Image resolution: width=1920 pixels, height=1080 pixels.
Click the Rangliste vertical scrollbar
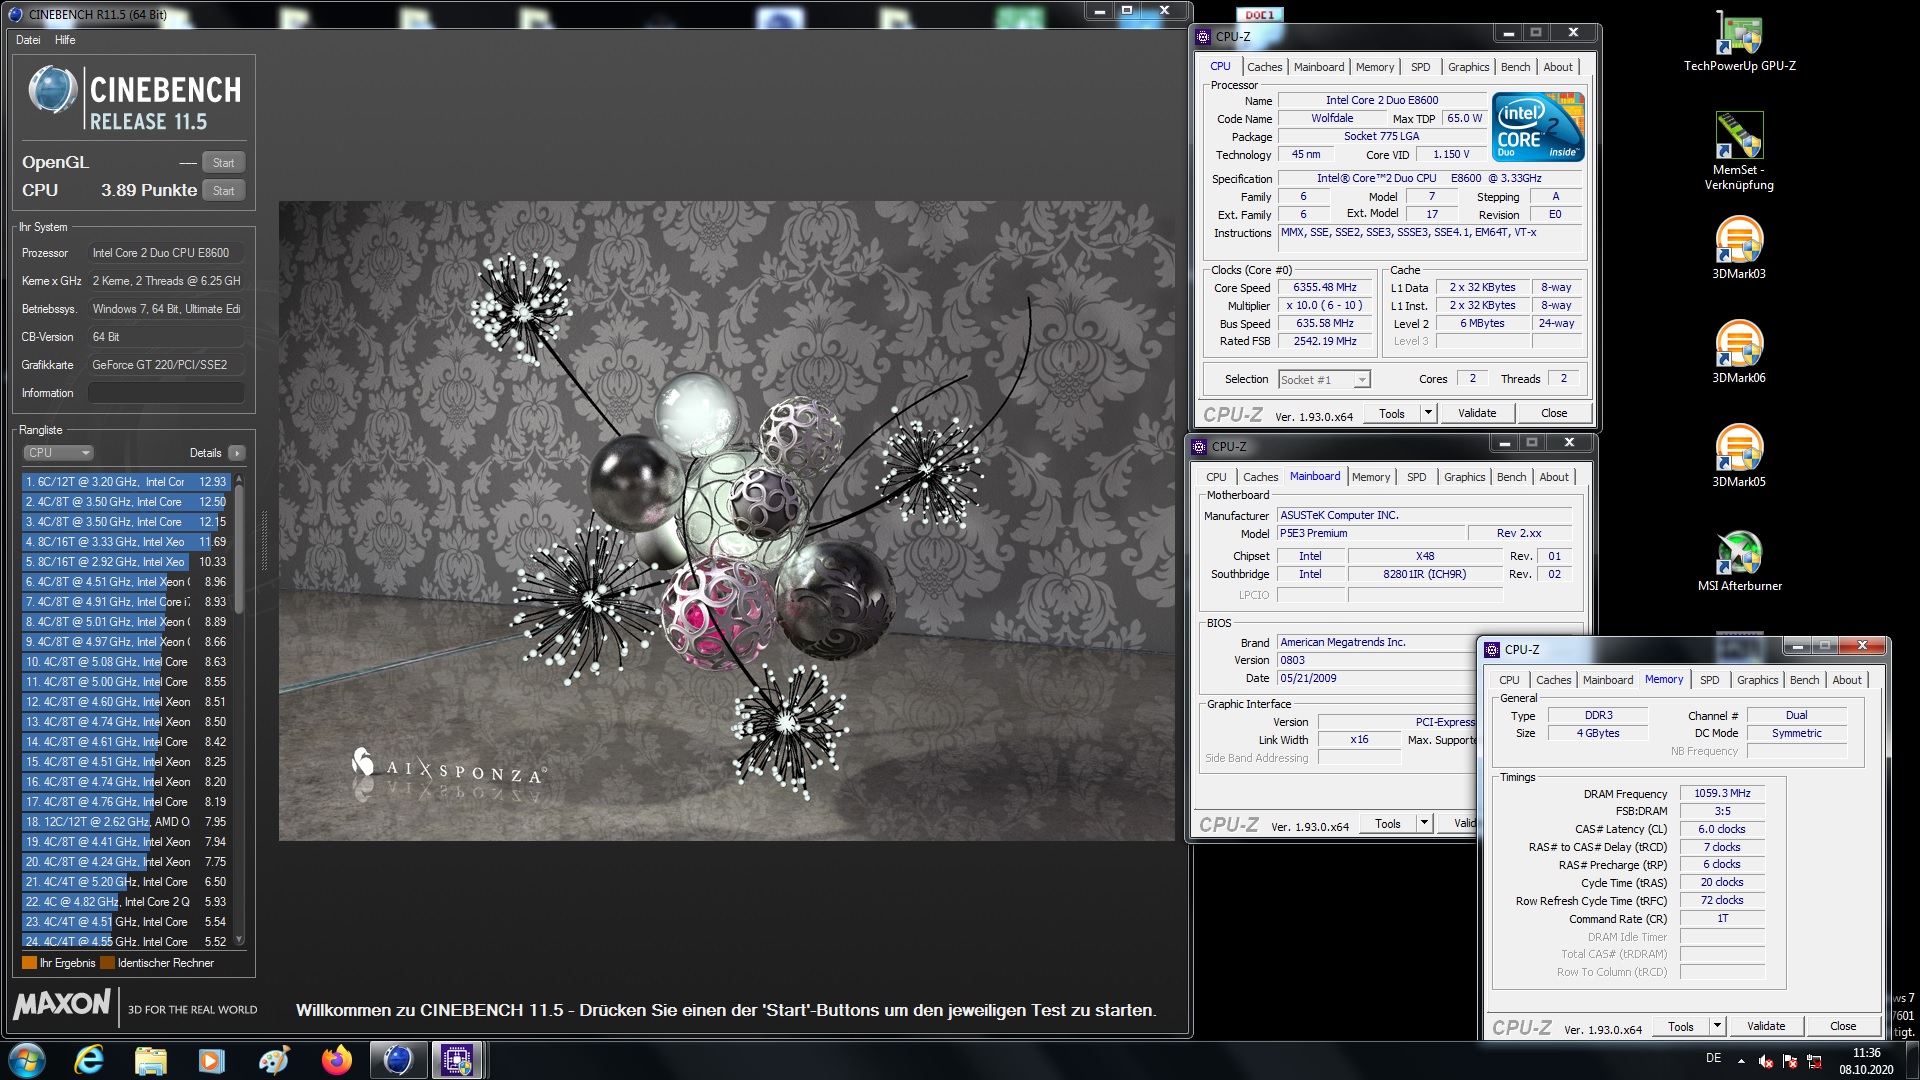(x=239, y=709)
